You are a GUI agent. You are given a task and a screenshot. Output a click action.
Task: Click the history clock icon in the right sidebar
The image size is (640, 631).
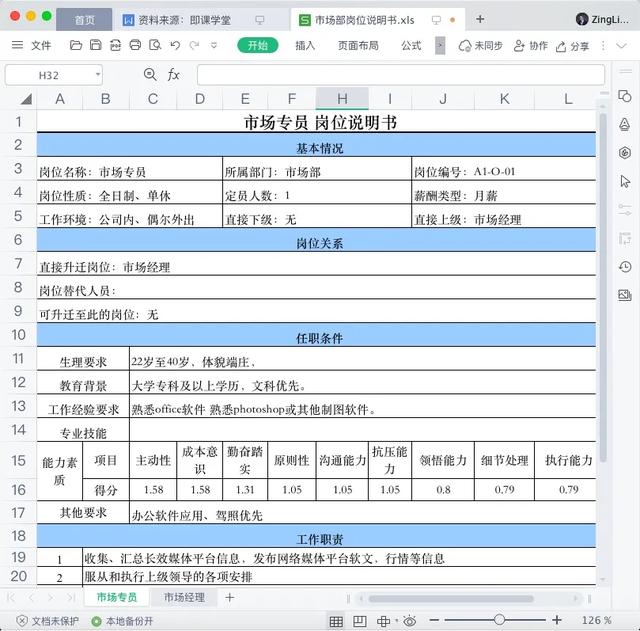click(624, 267)
